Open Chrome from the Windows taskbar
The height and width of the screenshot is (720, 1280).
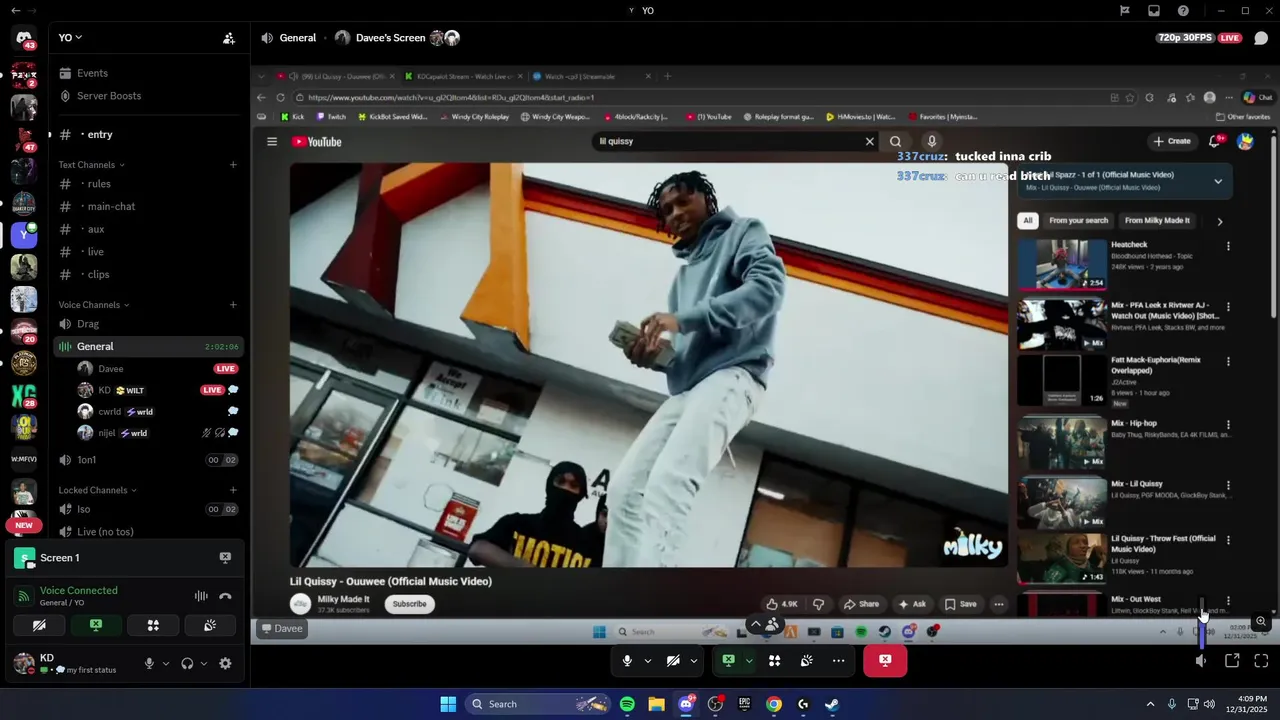pyautogui.click(x=774, y=704)
